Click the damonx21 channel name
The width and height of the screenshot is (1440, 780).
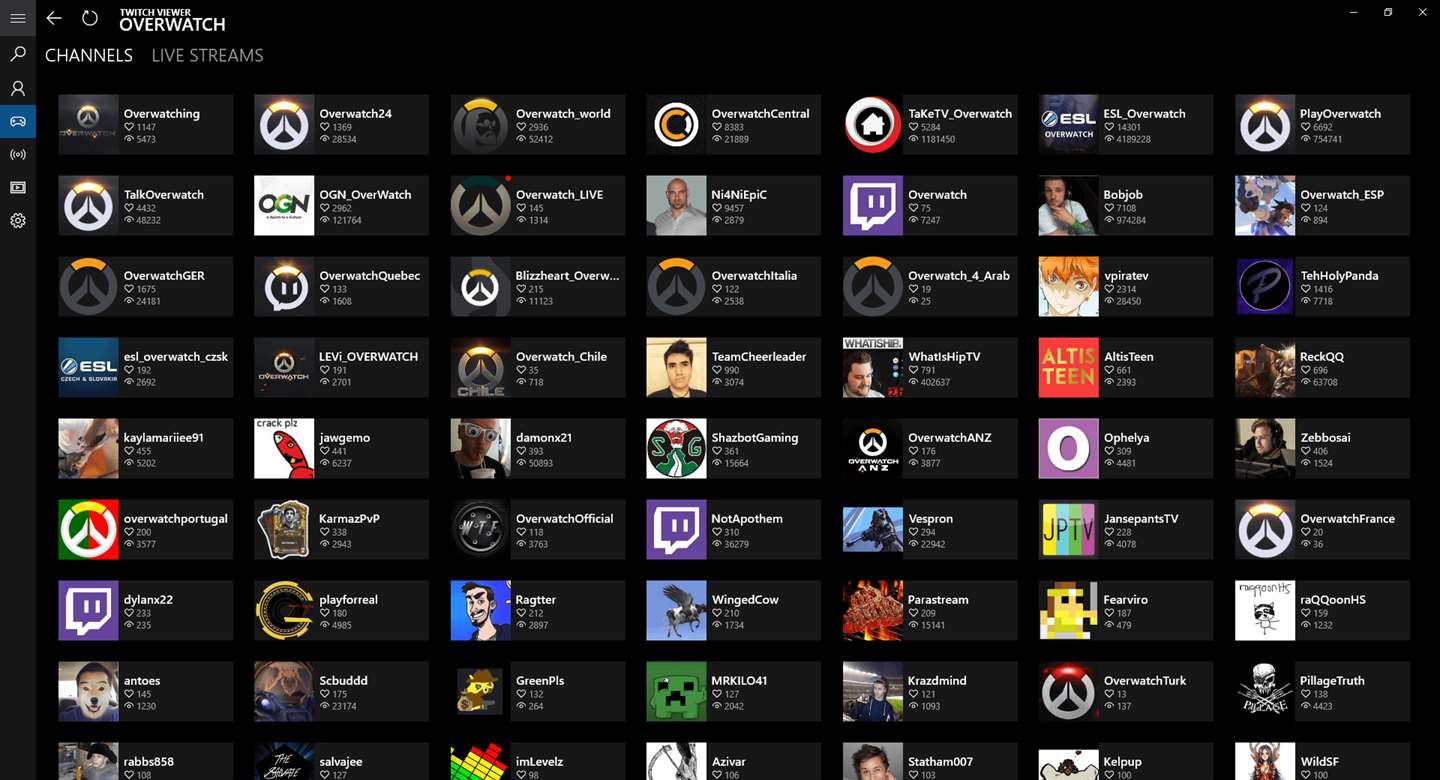(544, 438)
